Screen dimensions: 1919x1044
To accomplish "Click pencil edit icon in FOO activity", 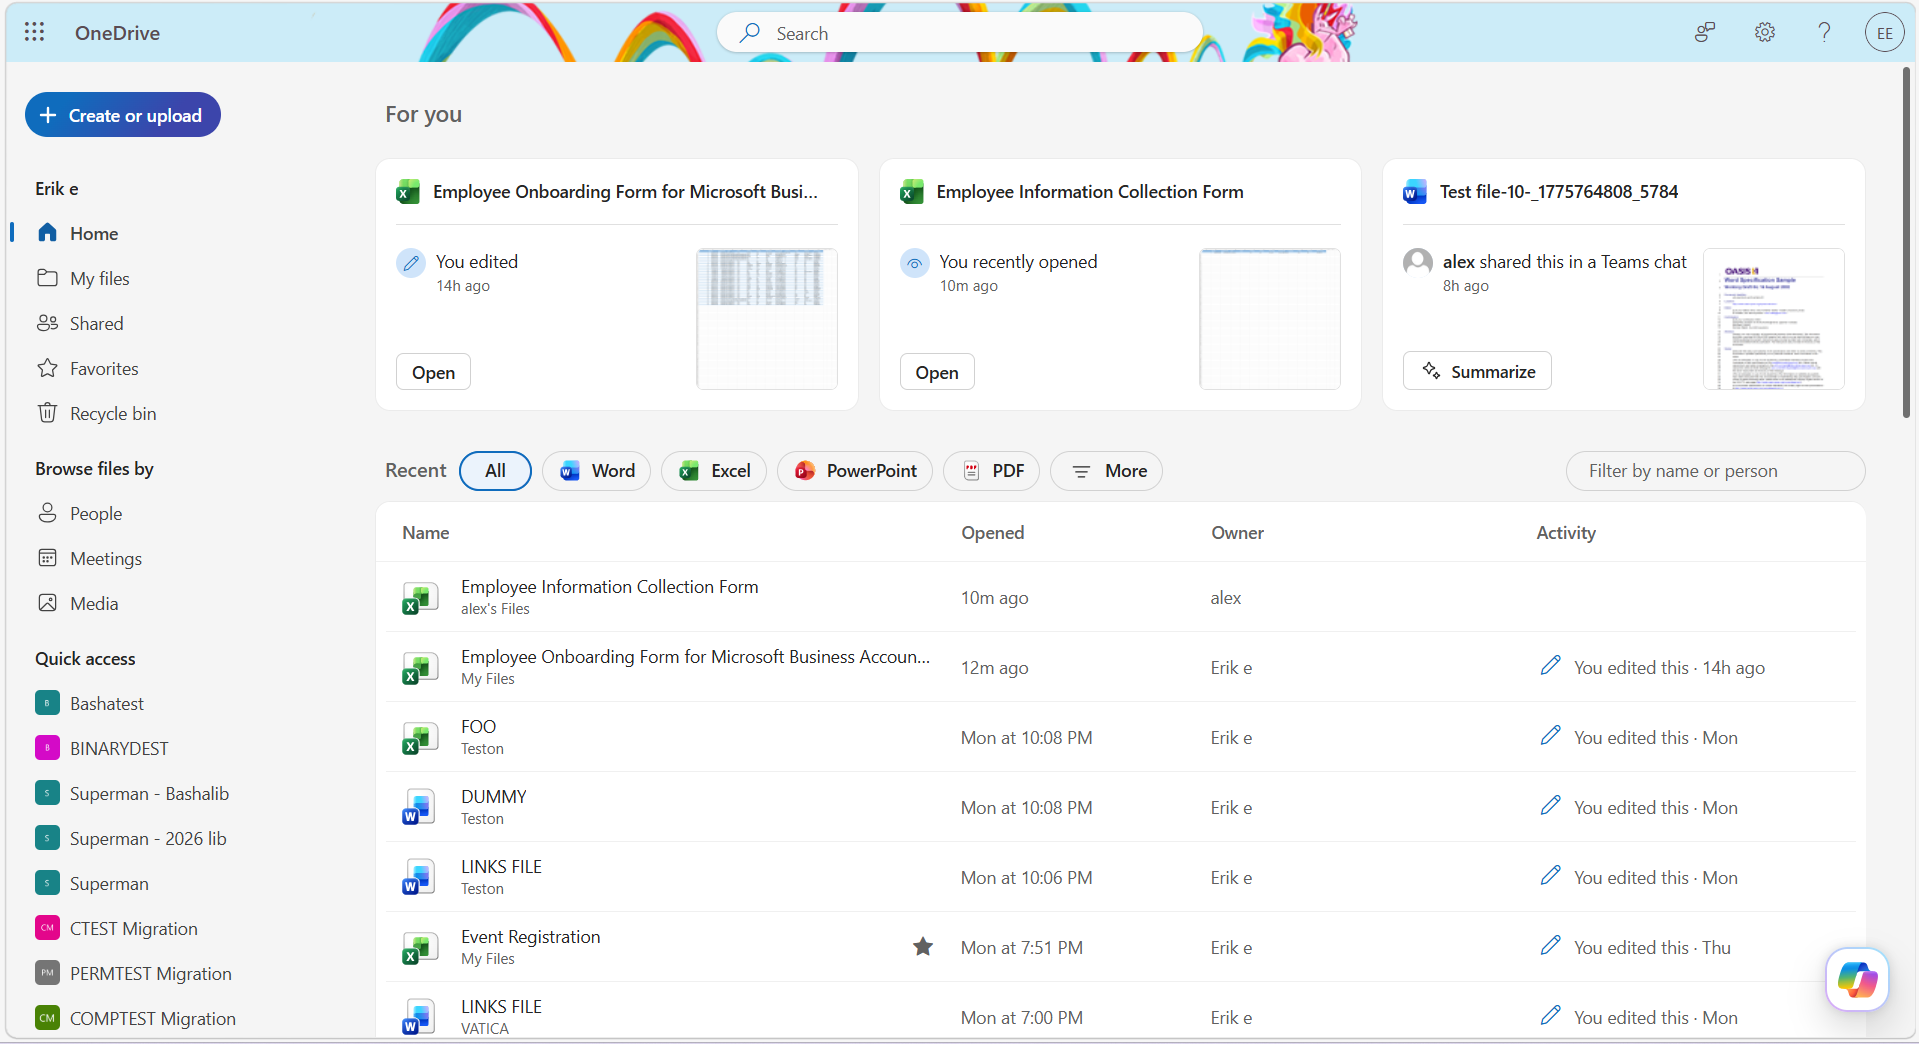I will [x=1550, y=736].
